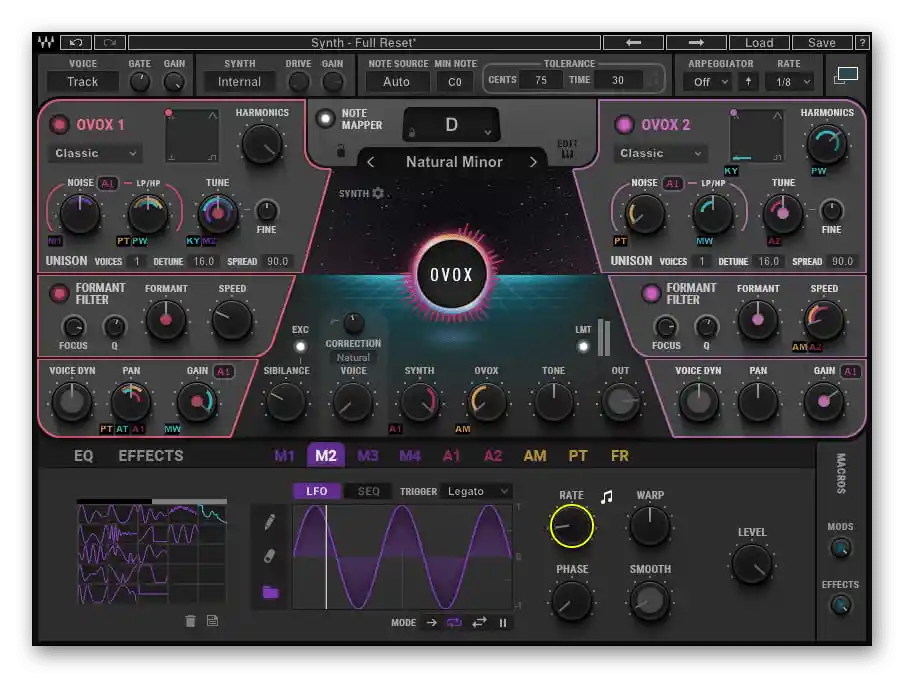Open the Arpeggiator Off dropdown
The width and height of the screenshot is (904, 678).
709,82
